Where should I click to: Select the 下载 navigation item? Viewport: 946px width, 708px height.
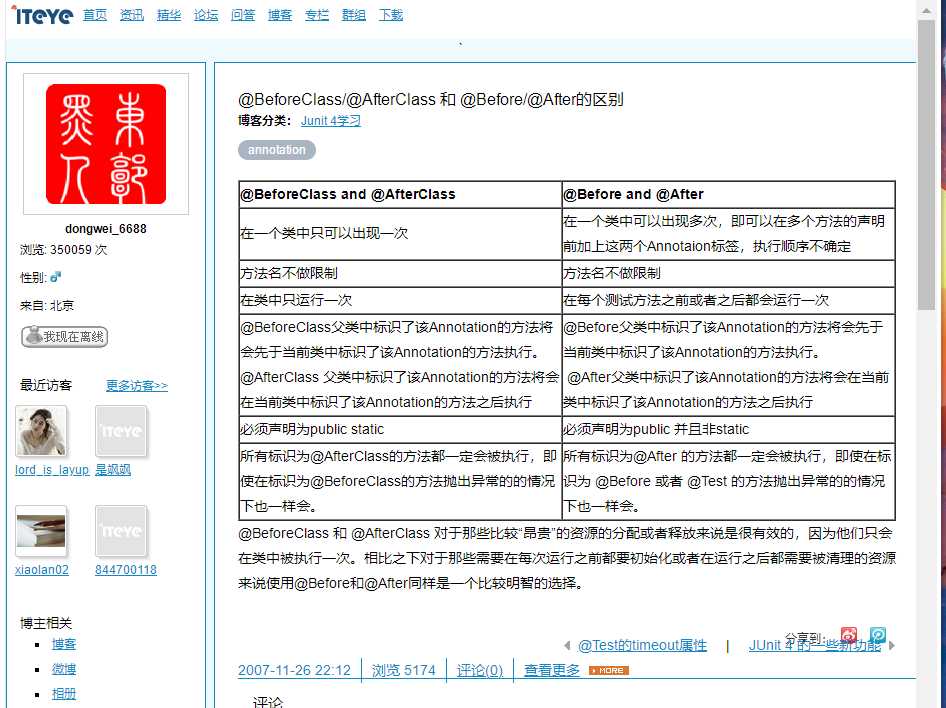coord(391,15)
